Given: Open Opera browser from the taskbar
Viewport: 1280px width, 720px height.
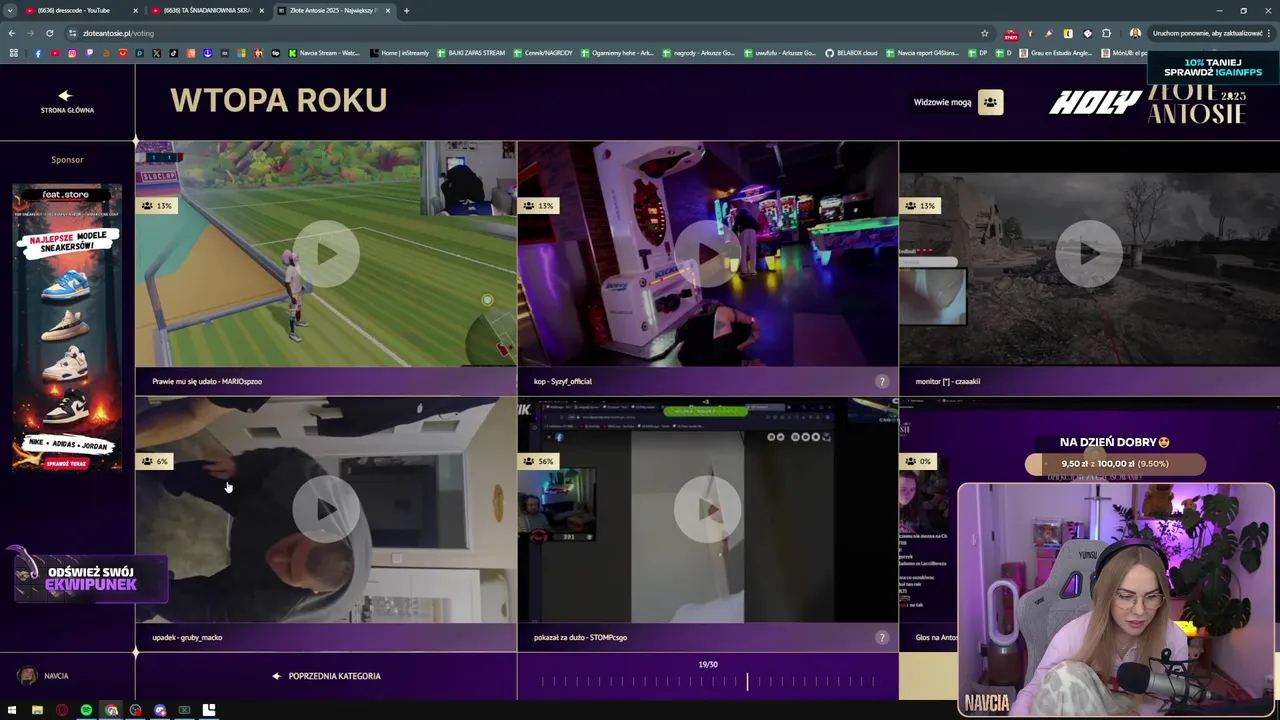Looking at the screenshot, I should [62, 710].
